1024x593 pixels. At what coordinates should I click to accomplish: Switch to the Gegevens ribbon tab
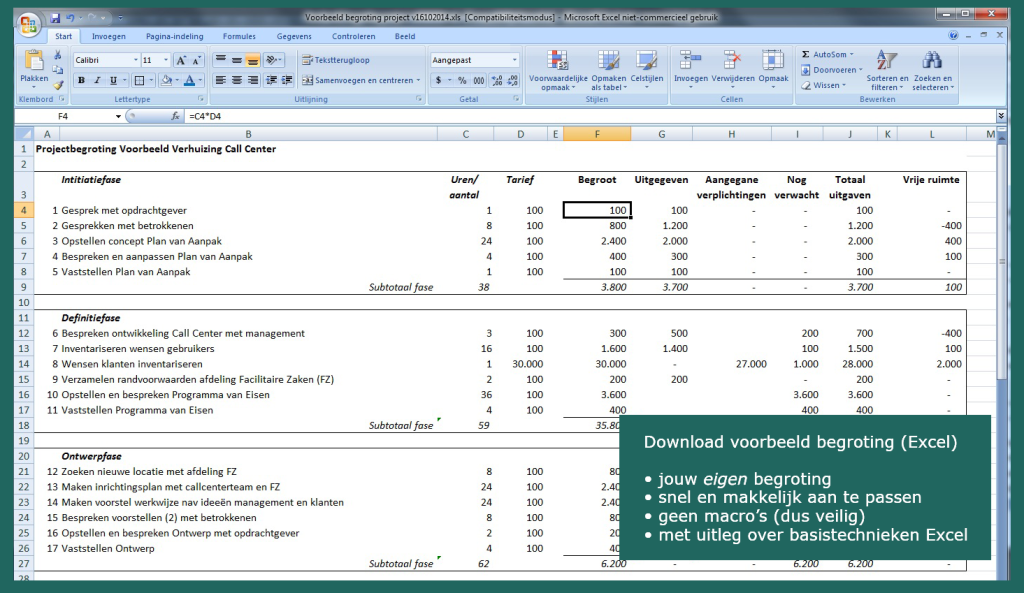(x=294, y=37)
